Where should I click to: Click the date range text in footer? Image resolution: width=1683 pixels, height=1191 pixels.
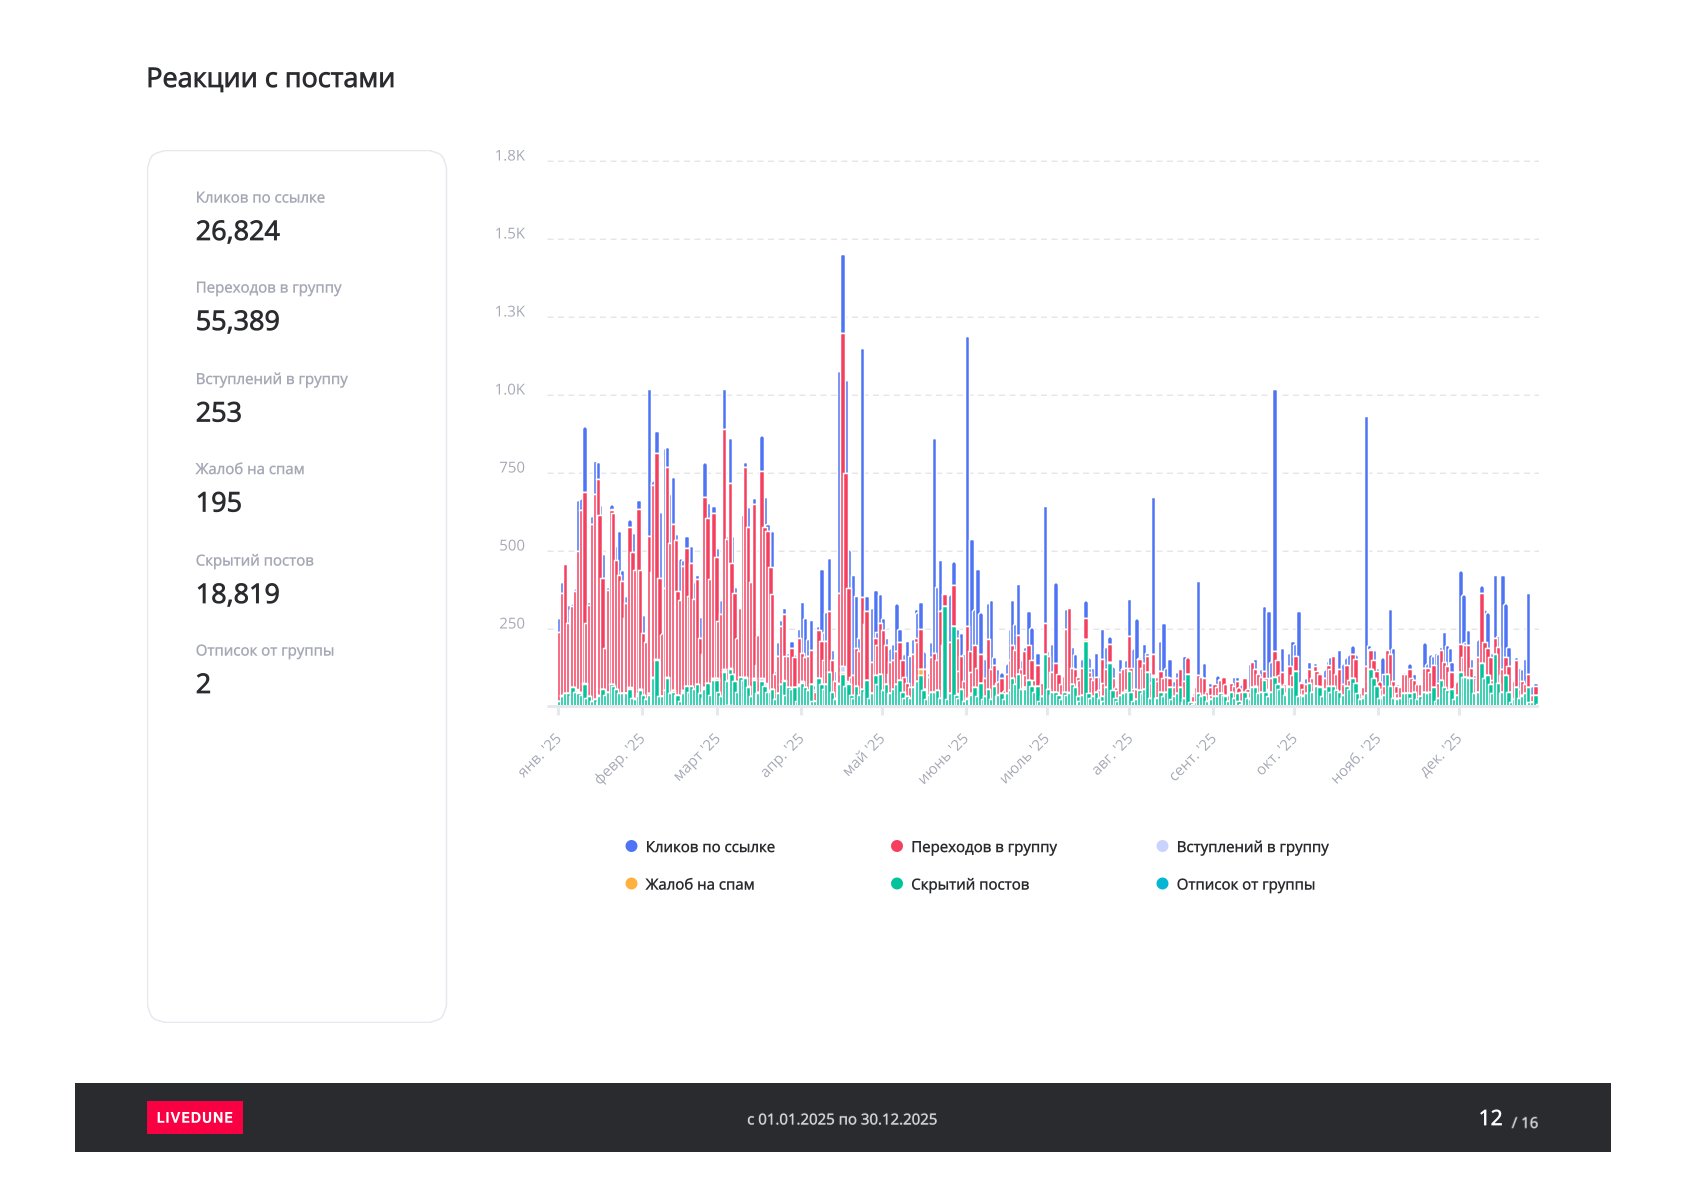[842, 1119]
